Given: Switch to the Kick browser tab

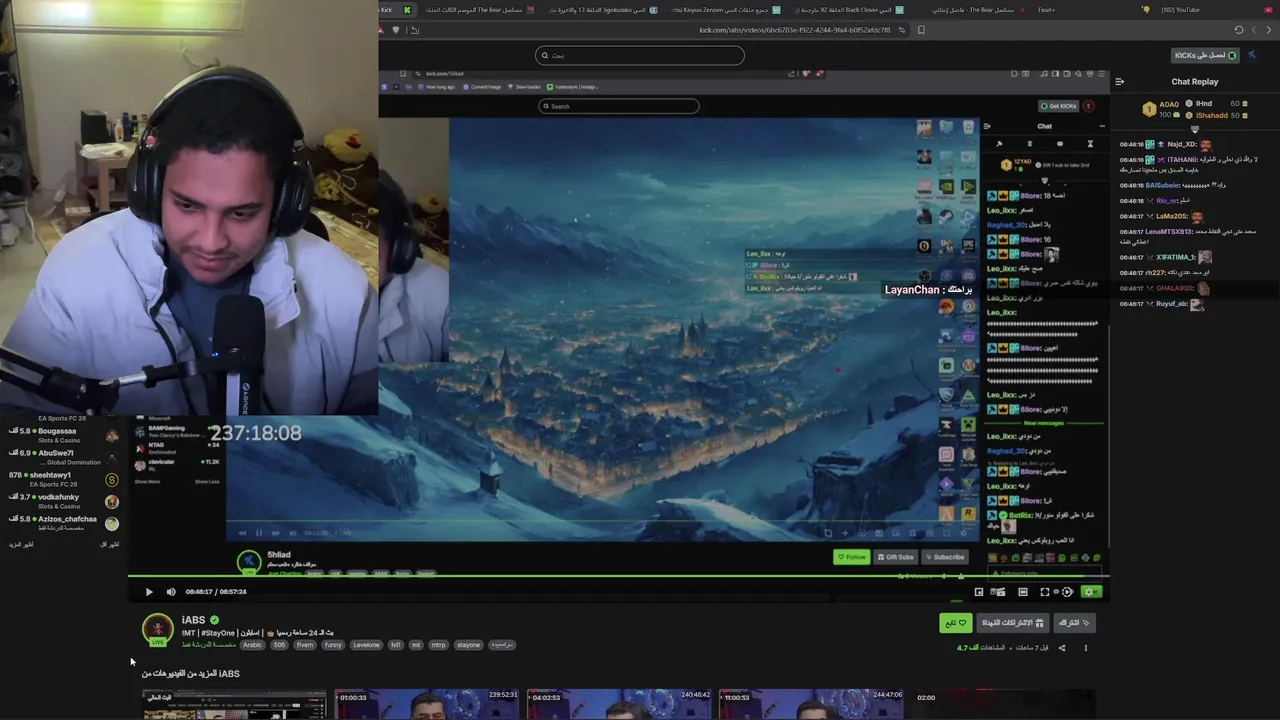Looking at the screenshot, I should [397, 10].
